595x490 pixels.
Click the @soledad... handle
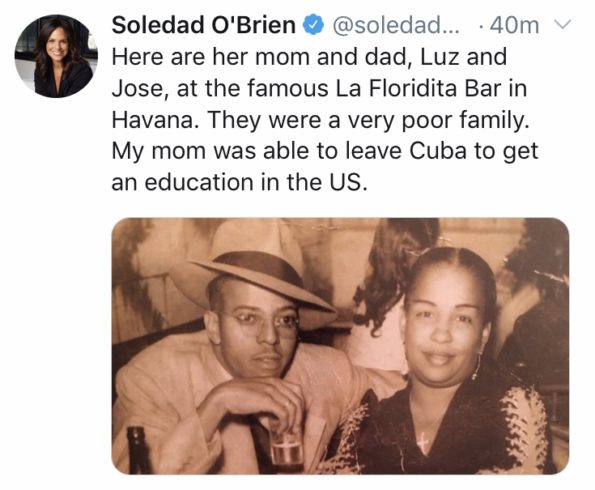coord(396,25)
